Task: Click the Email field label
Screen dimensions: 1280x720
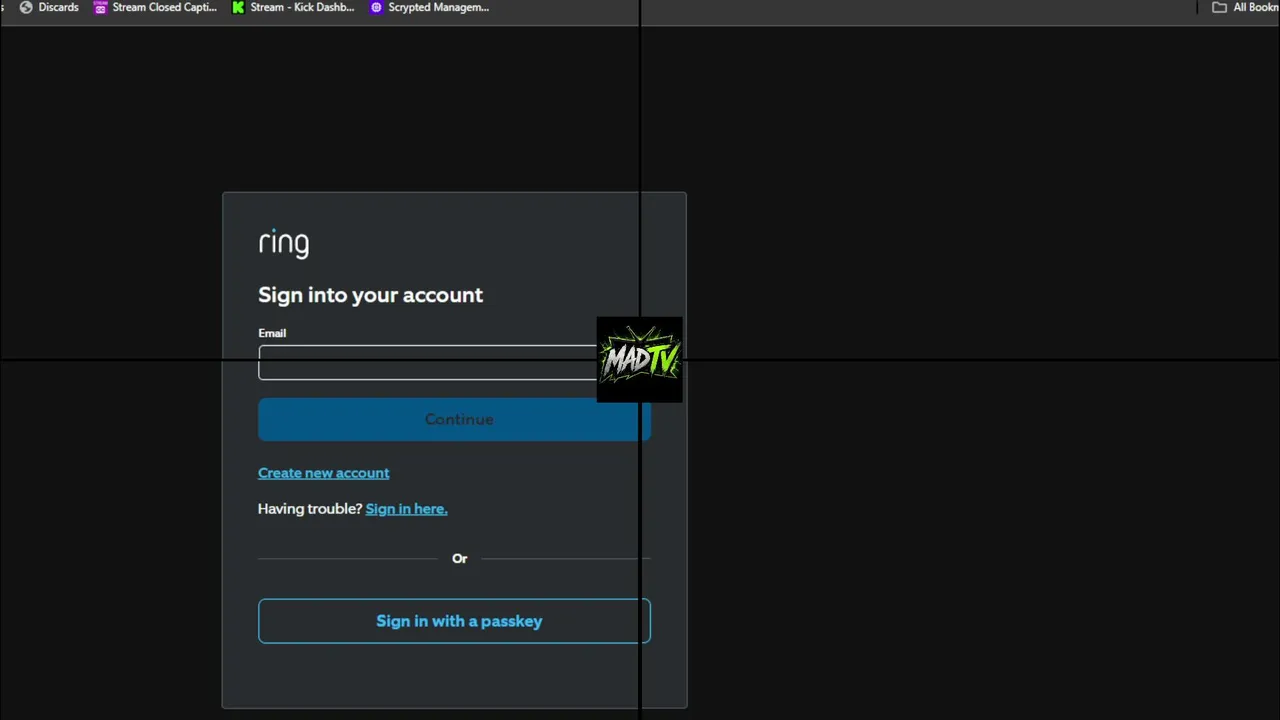Action: (272, 333)
